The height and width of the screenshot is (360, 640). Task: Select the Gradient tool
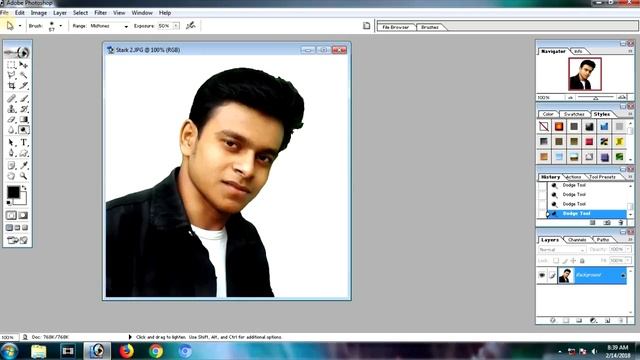coord(24,120)
